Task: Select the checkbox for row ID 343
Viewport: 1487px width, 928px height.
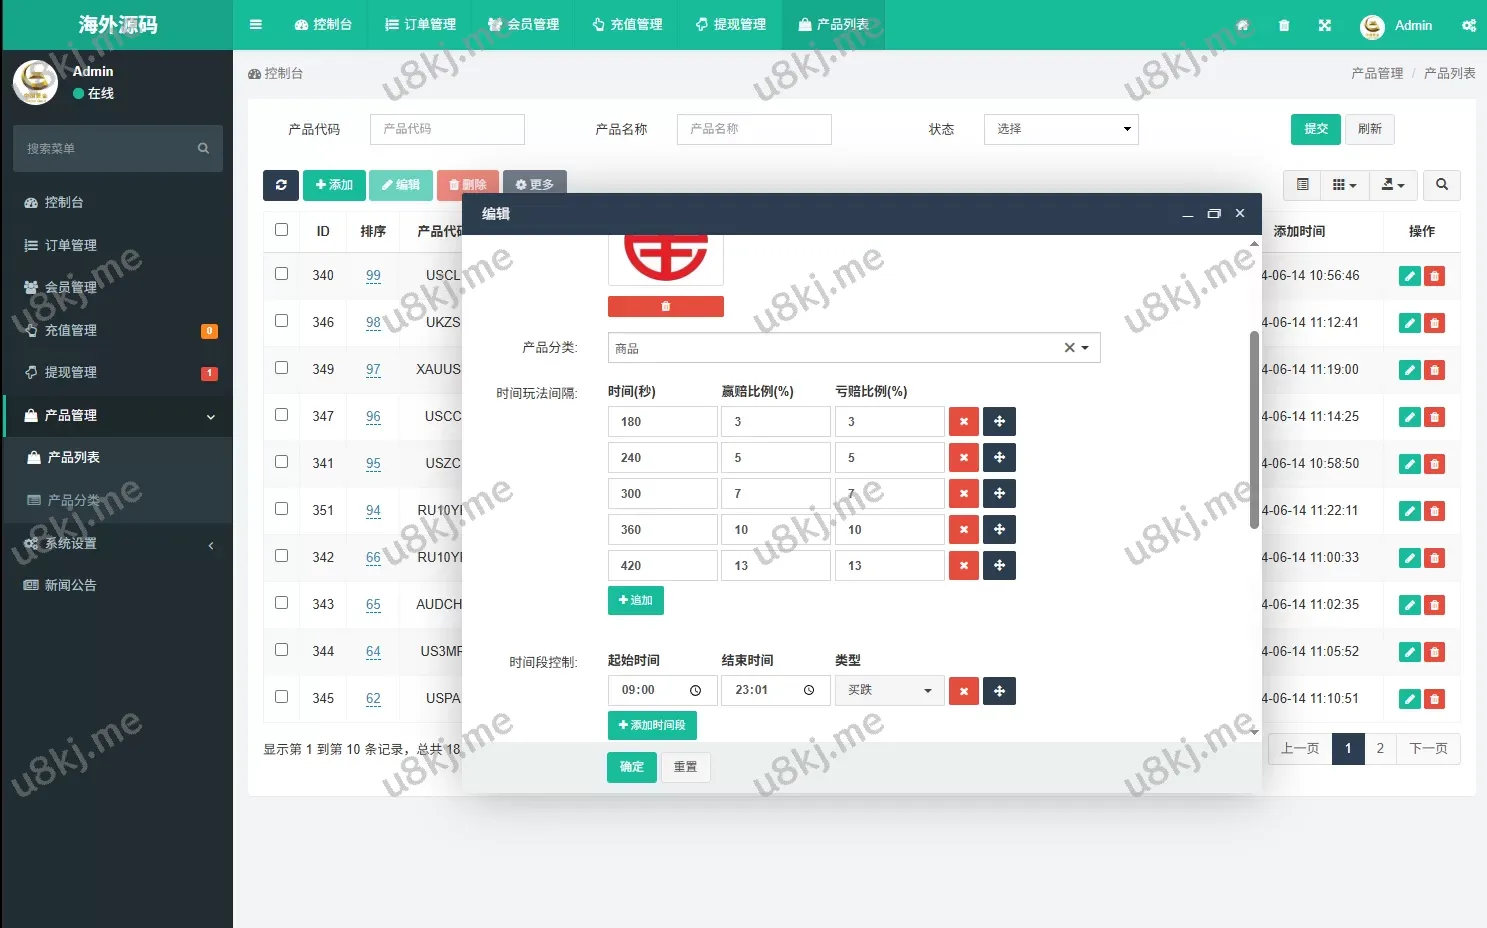Action: tap(282, 603)
